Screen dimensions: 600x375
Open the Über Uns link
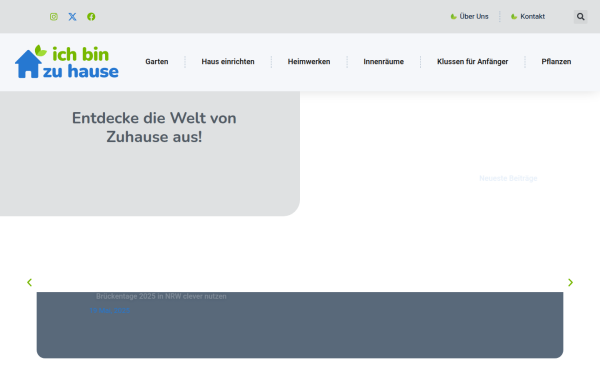click(x=470, y=16)
